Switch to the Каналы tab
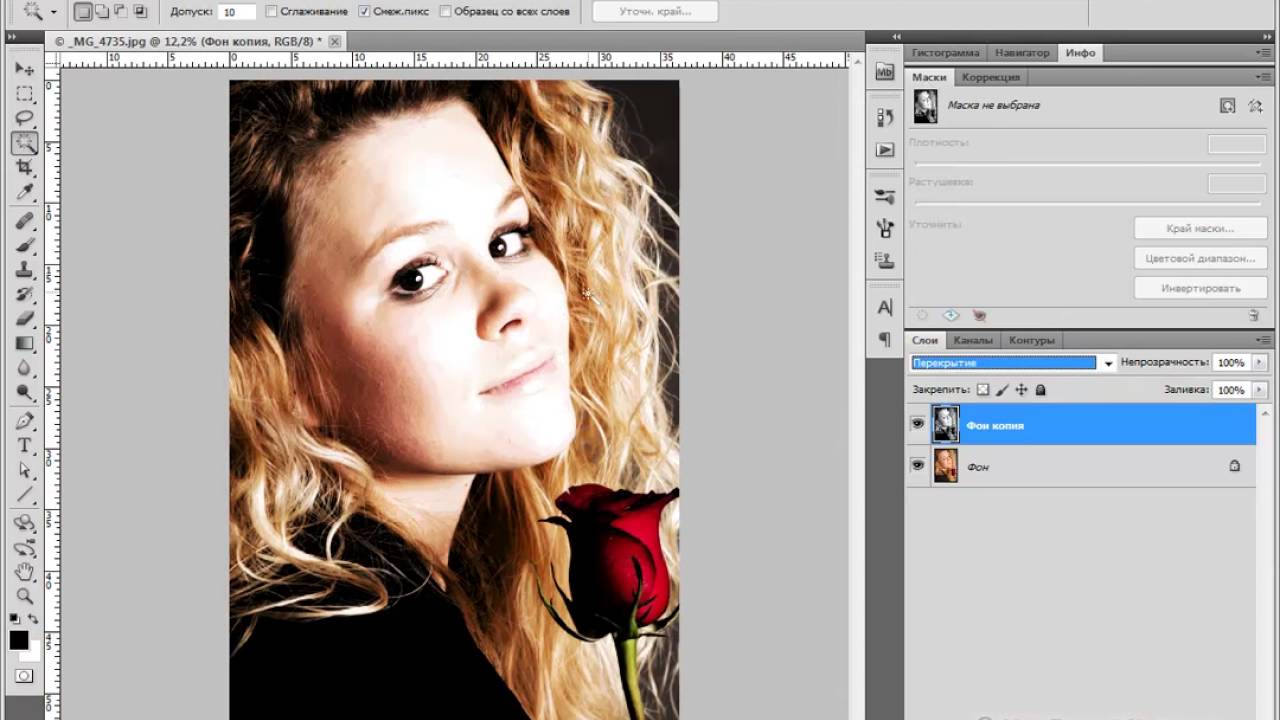The height and width of the screenshot is (720, 1280). 973,340
